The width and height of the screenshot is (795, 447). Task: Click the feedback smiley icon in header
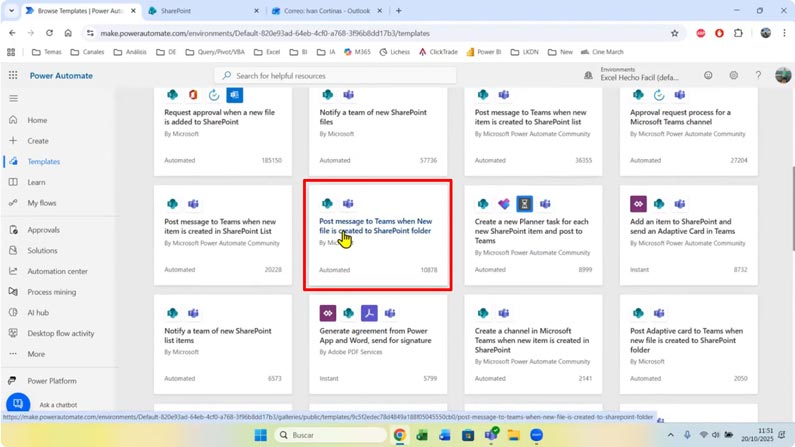click(x=708, y=76)
